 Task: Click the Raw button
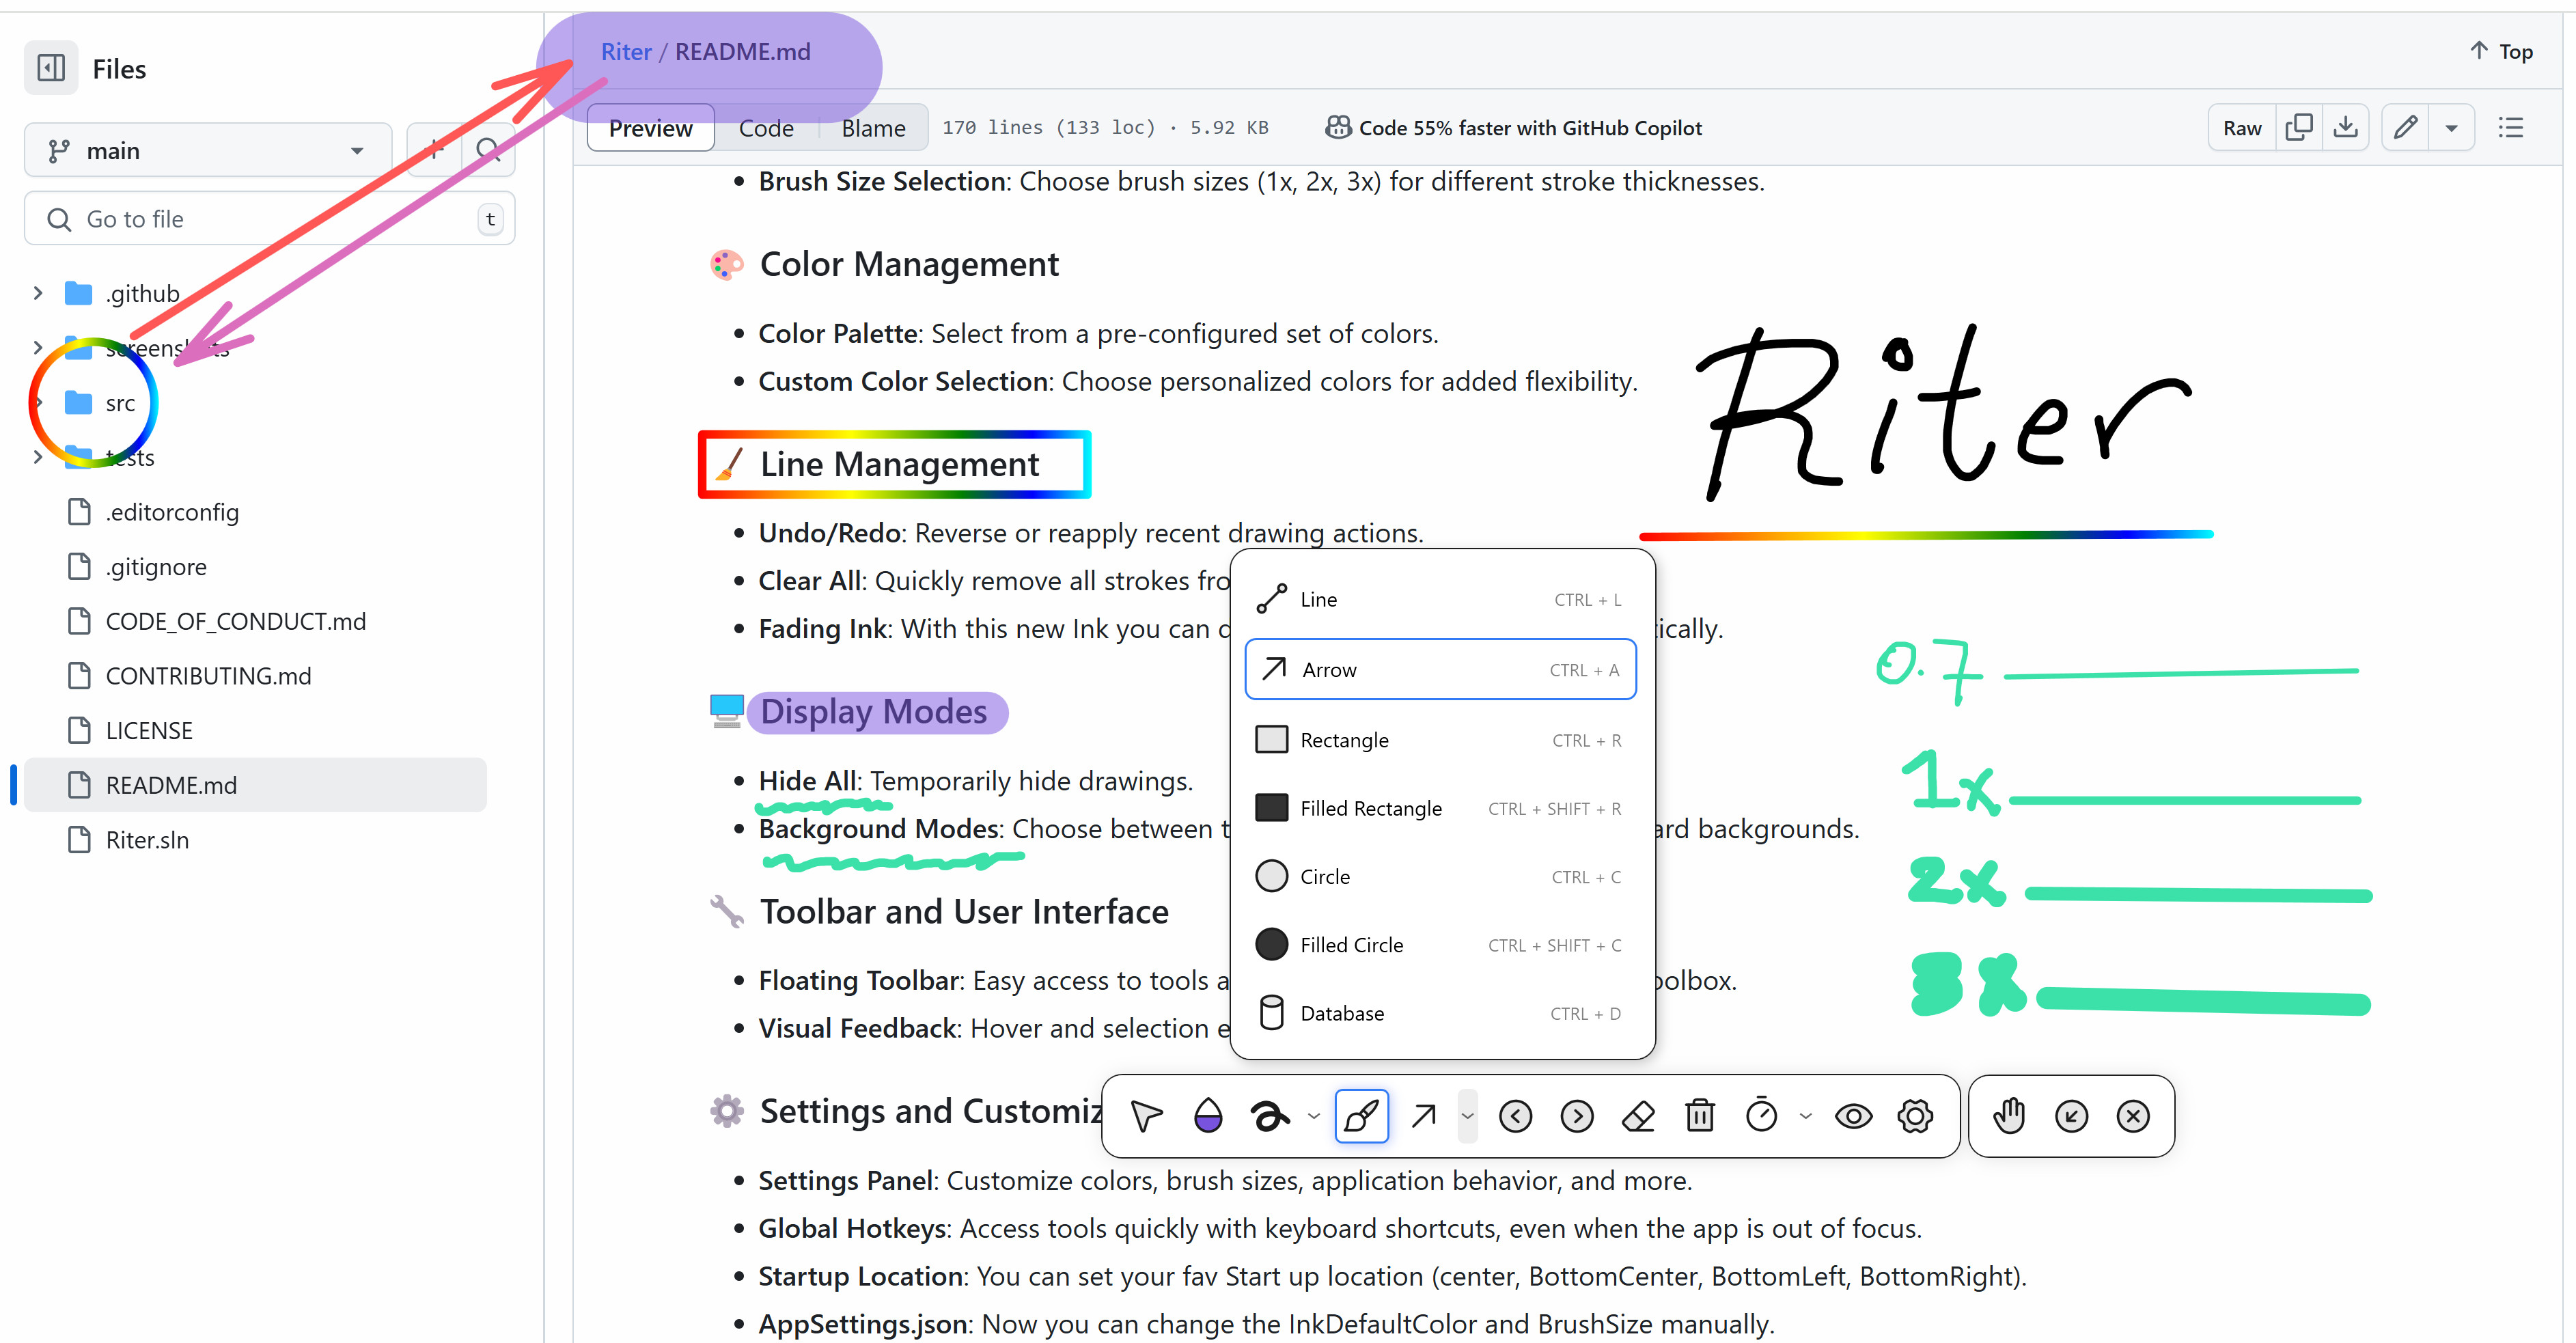coord(2241,128)
